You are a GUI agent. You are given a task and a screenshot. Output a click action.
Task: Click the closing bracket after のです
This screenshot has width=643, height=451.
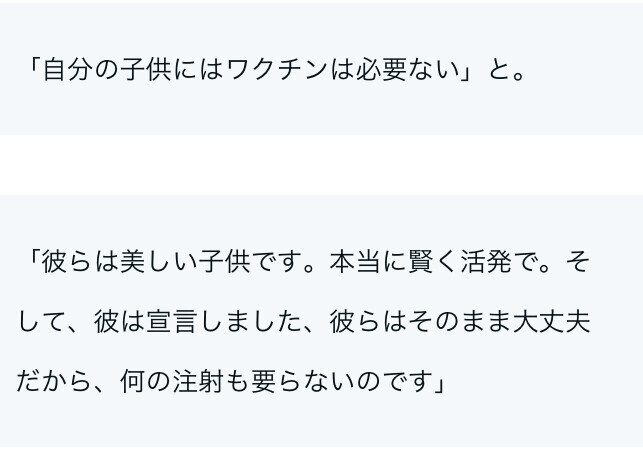coord(438,381)
